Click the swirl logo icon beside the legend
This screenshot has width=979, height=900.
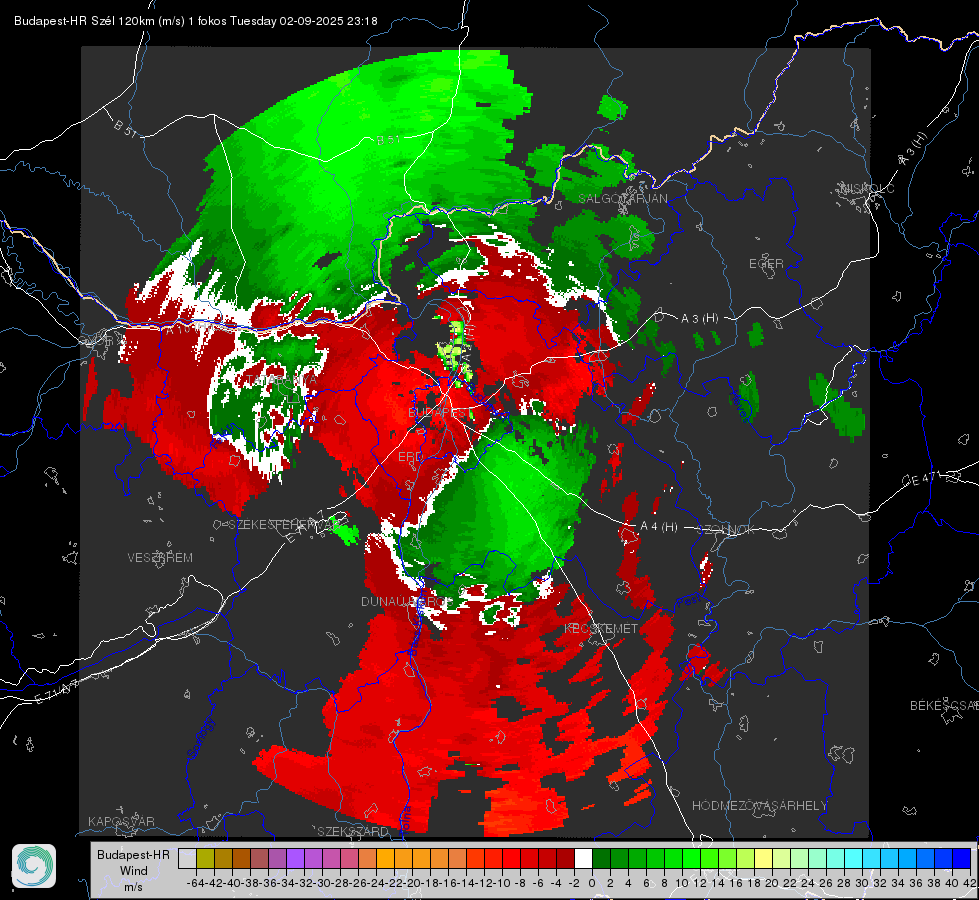click(34, 866)
